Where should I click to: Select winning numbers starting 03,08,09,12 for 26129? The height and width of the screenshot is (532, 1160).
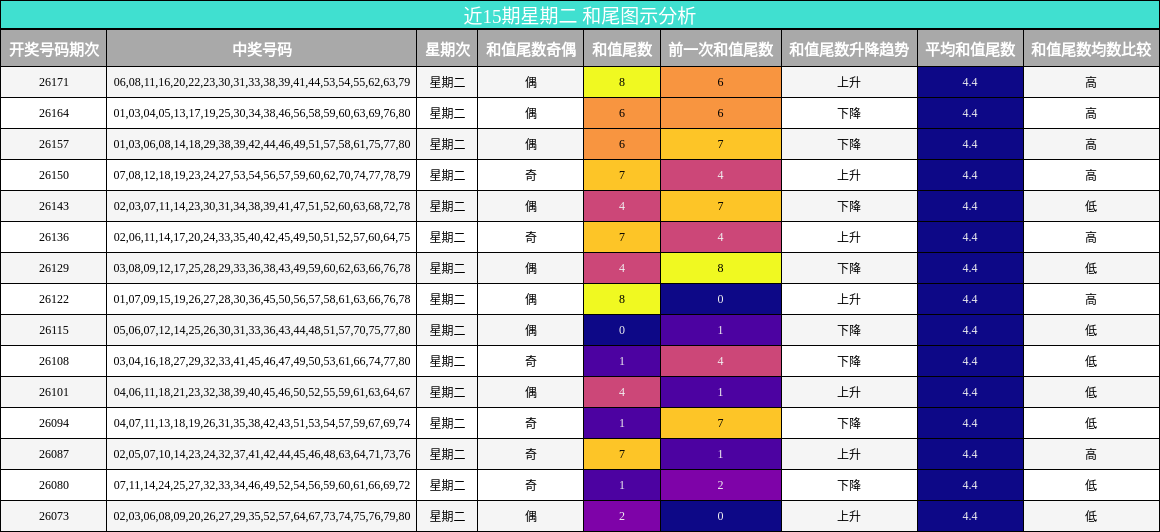[262, 269]
